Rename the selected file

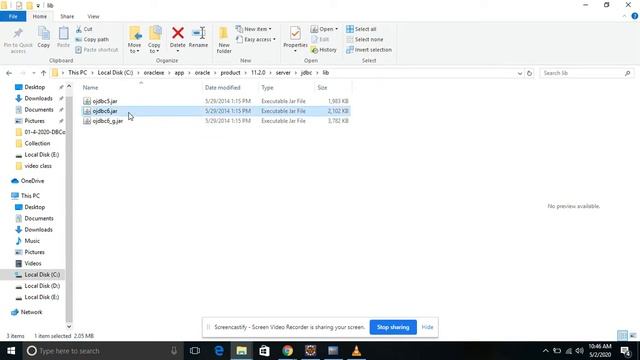pos(198,37)
